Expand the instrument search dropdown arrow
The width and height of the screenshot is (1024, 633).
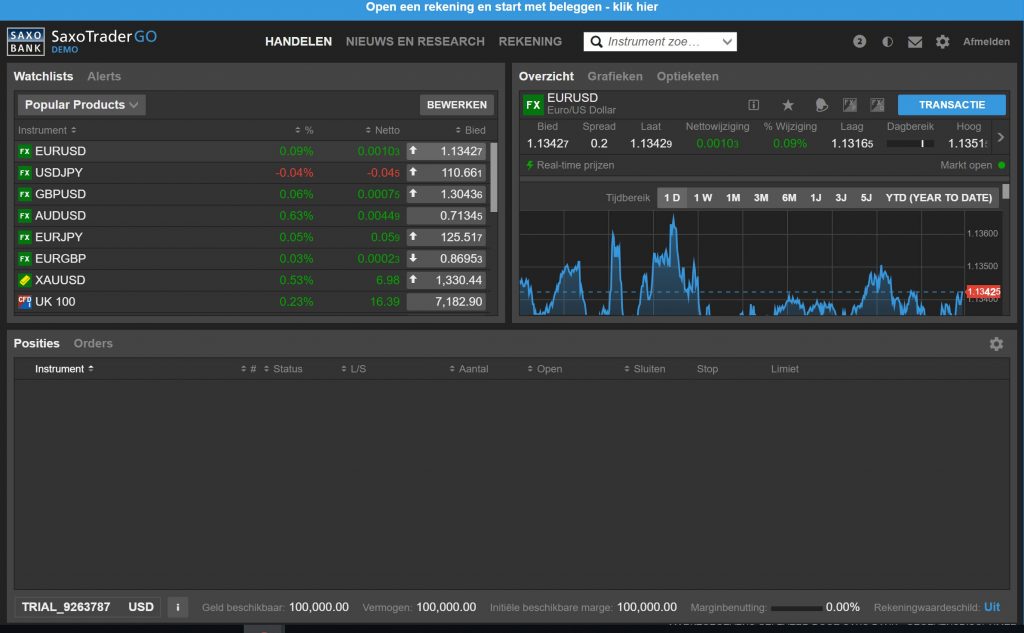[x=727, y=42]
